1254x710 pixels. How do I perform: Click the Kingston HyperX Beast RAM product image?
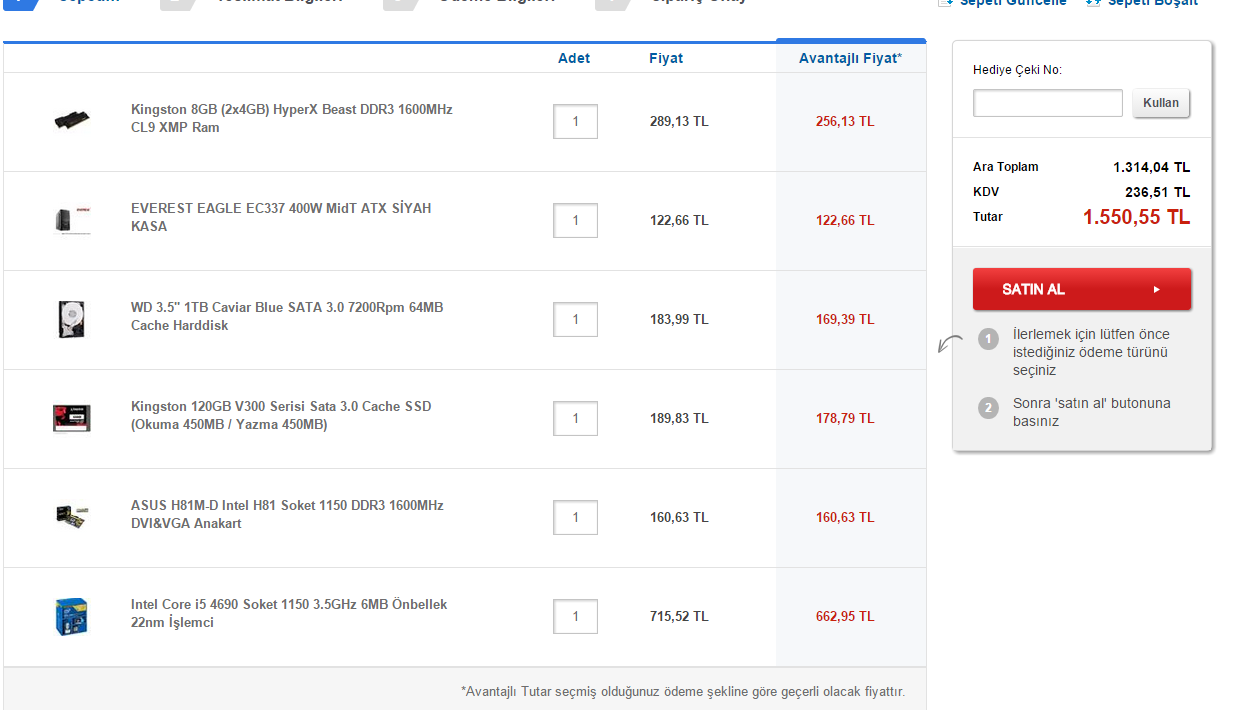pyautogui.click(x=72, y=121)
